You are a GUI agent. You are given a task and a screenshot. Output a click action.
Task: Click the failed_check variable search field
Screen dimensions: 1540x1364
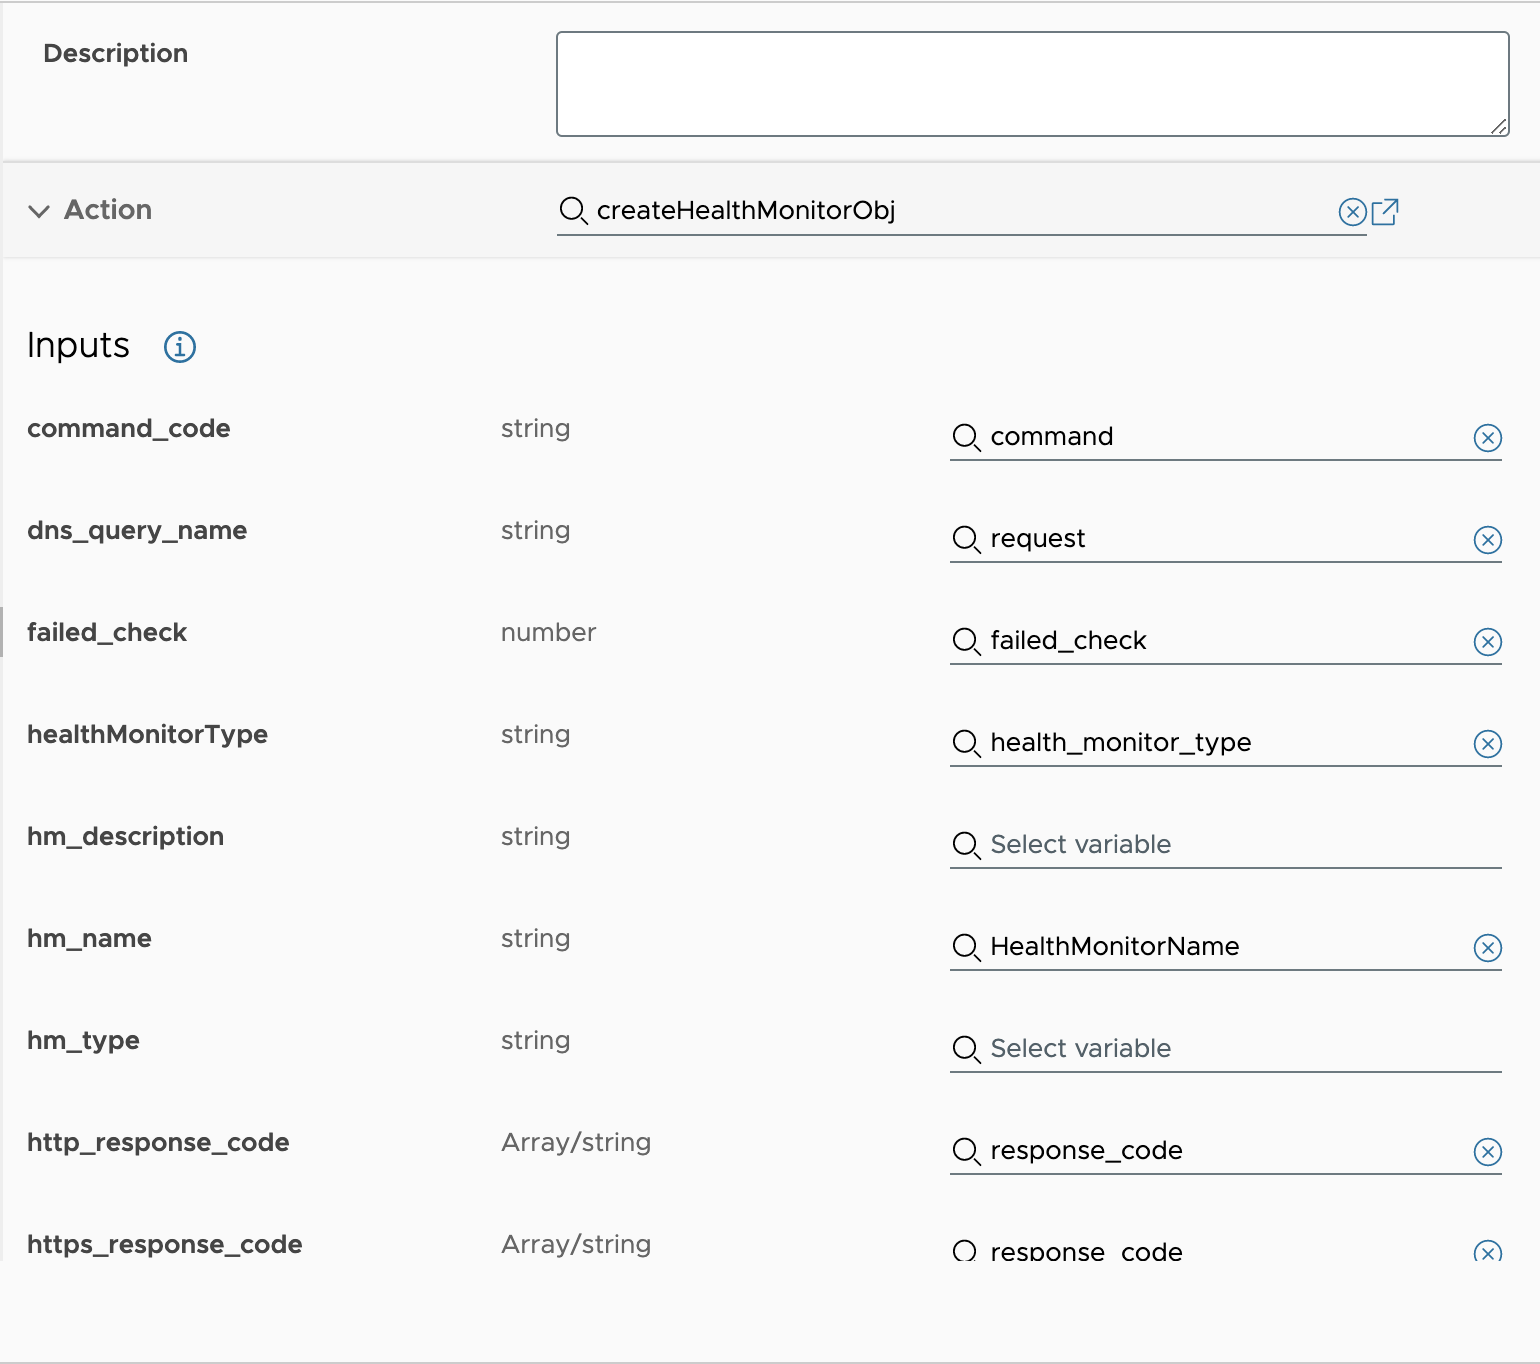(1210, 641)
